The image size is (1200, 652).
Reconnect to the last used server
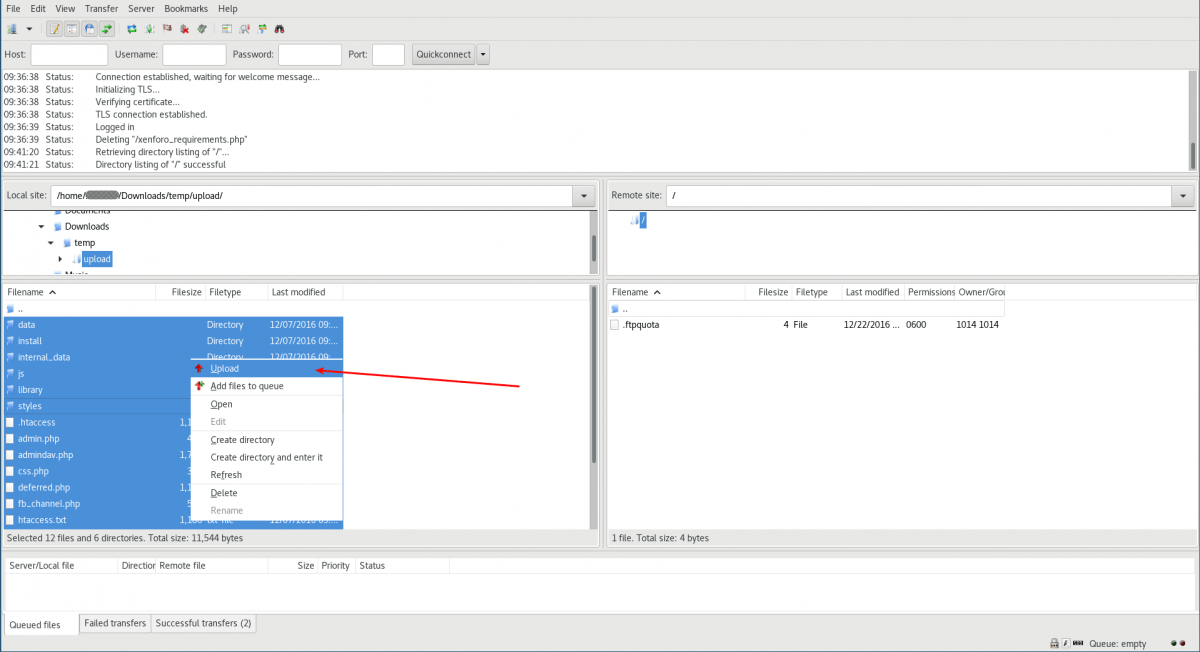(x=201, y=28)
